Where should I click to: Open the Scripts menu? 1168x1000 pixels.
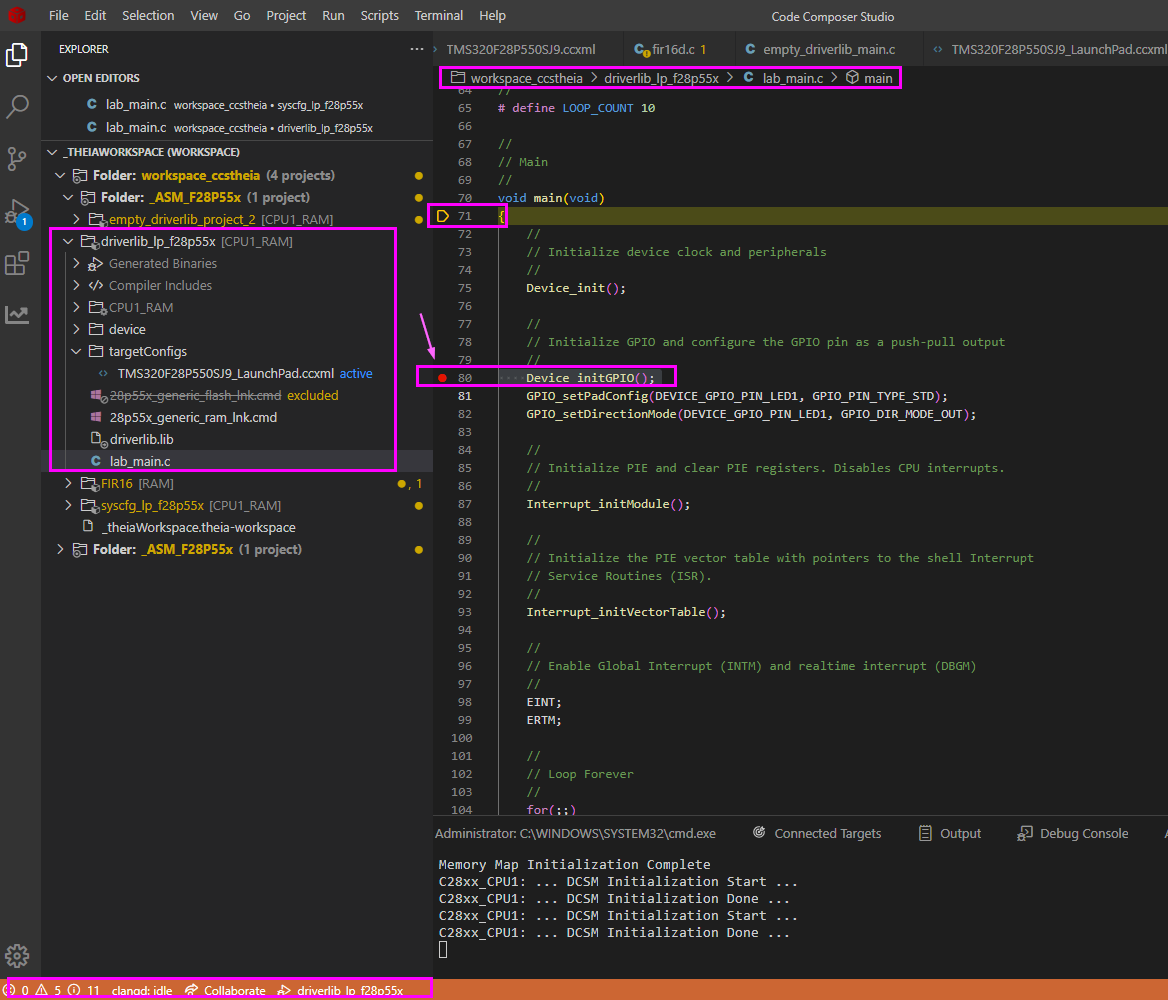379,16
